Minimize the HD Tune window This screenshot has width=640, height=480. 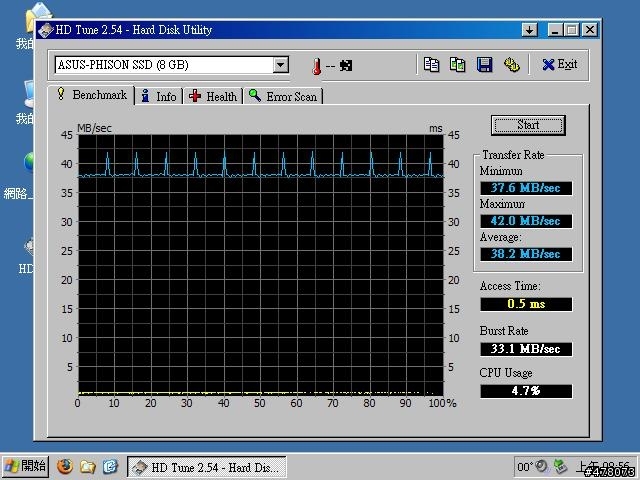coord(555,30)
